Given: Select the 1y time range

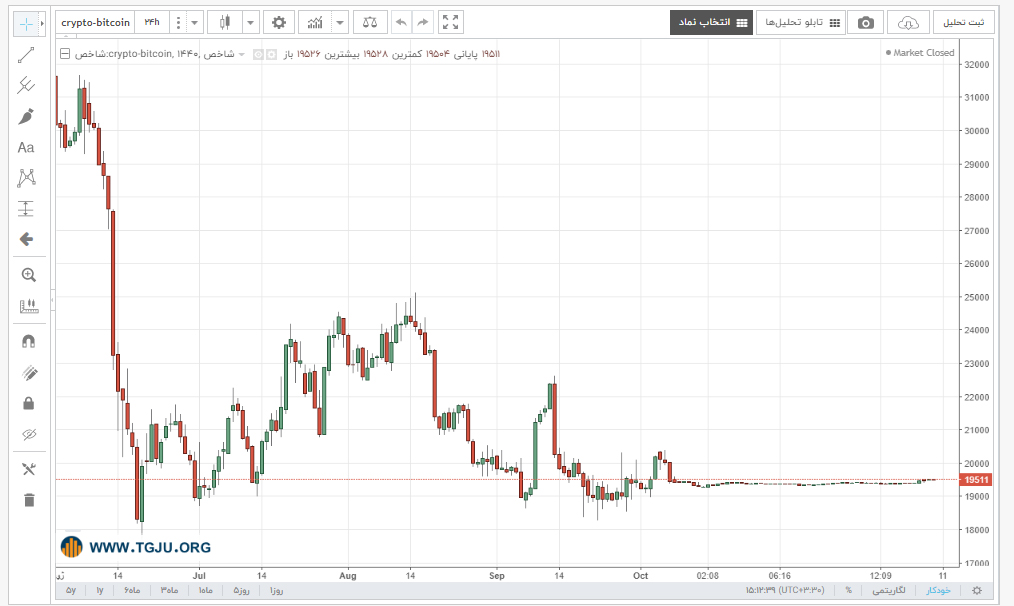Looking at the screenshot, I should (100, 590).
